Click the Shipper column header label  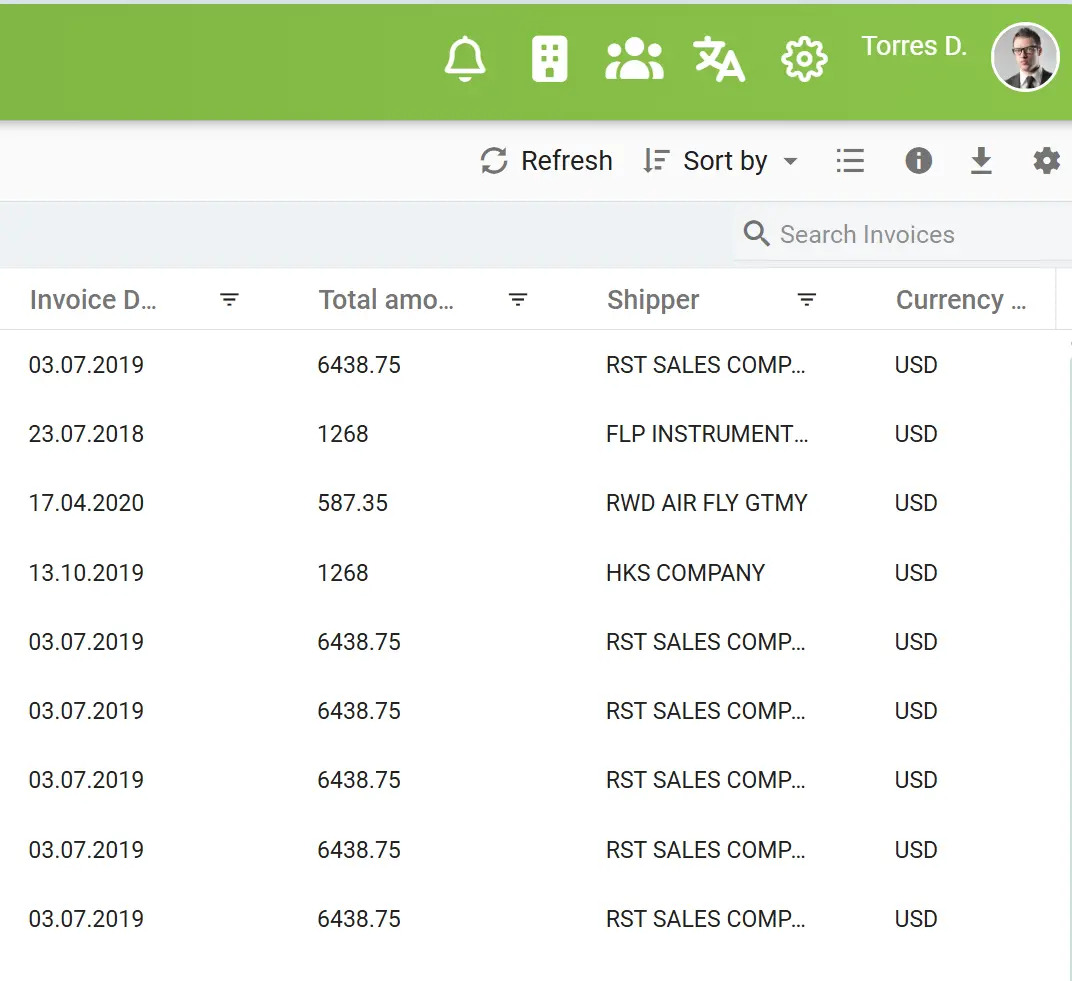(653, 300)
